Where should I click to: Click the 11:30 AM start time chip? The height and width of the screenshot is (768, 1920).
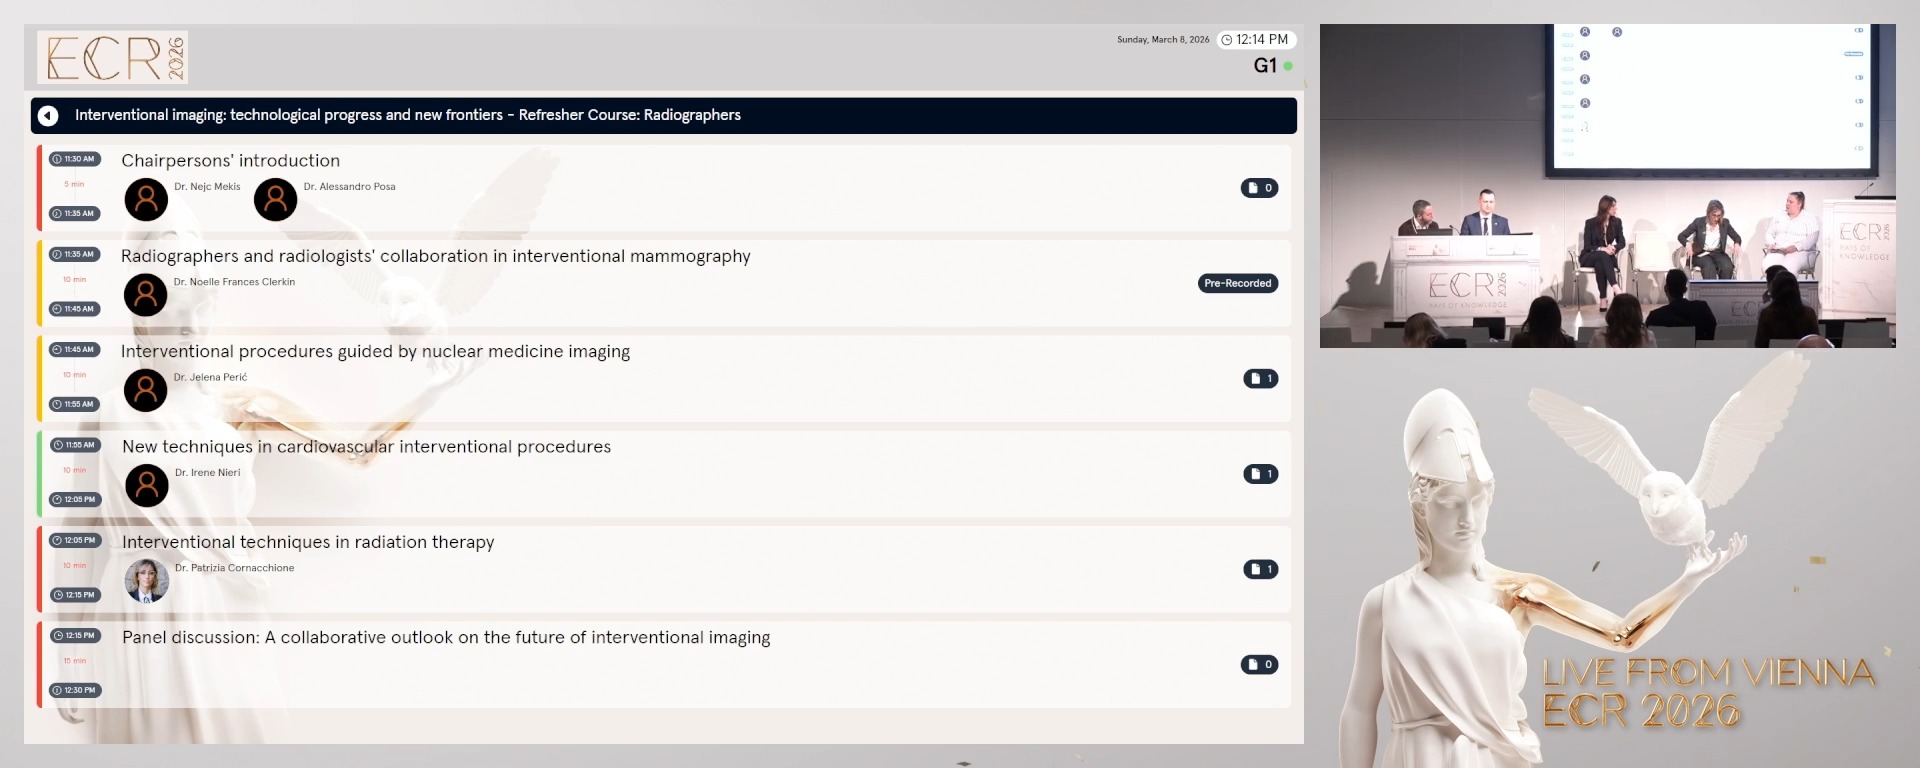click(x=74, y=159)
